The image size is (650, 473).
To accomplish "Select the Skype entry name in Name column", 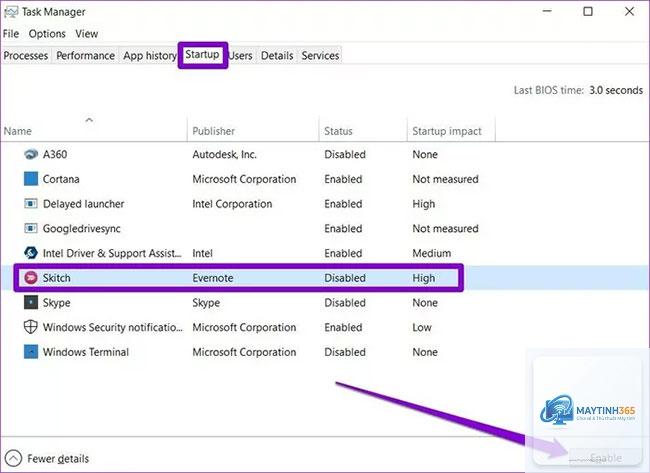I will 56,303.
